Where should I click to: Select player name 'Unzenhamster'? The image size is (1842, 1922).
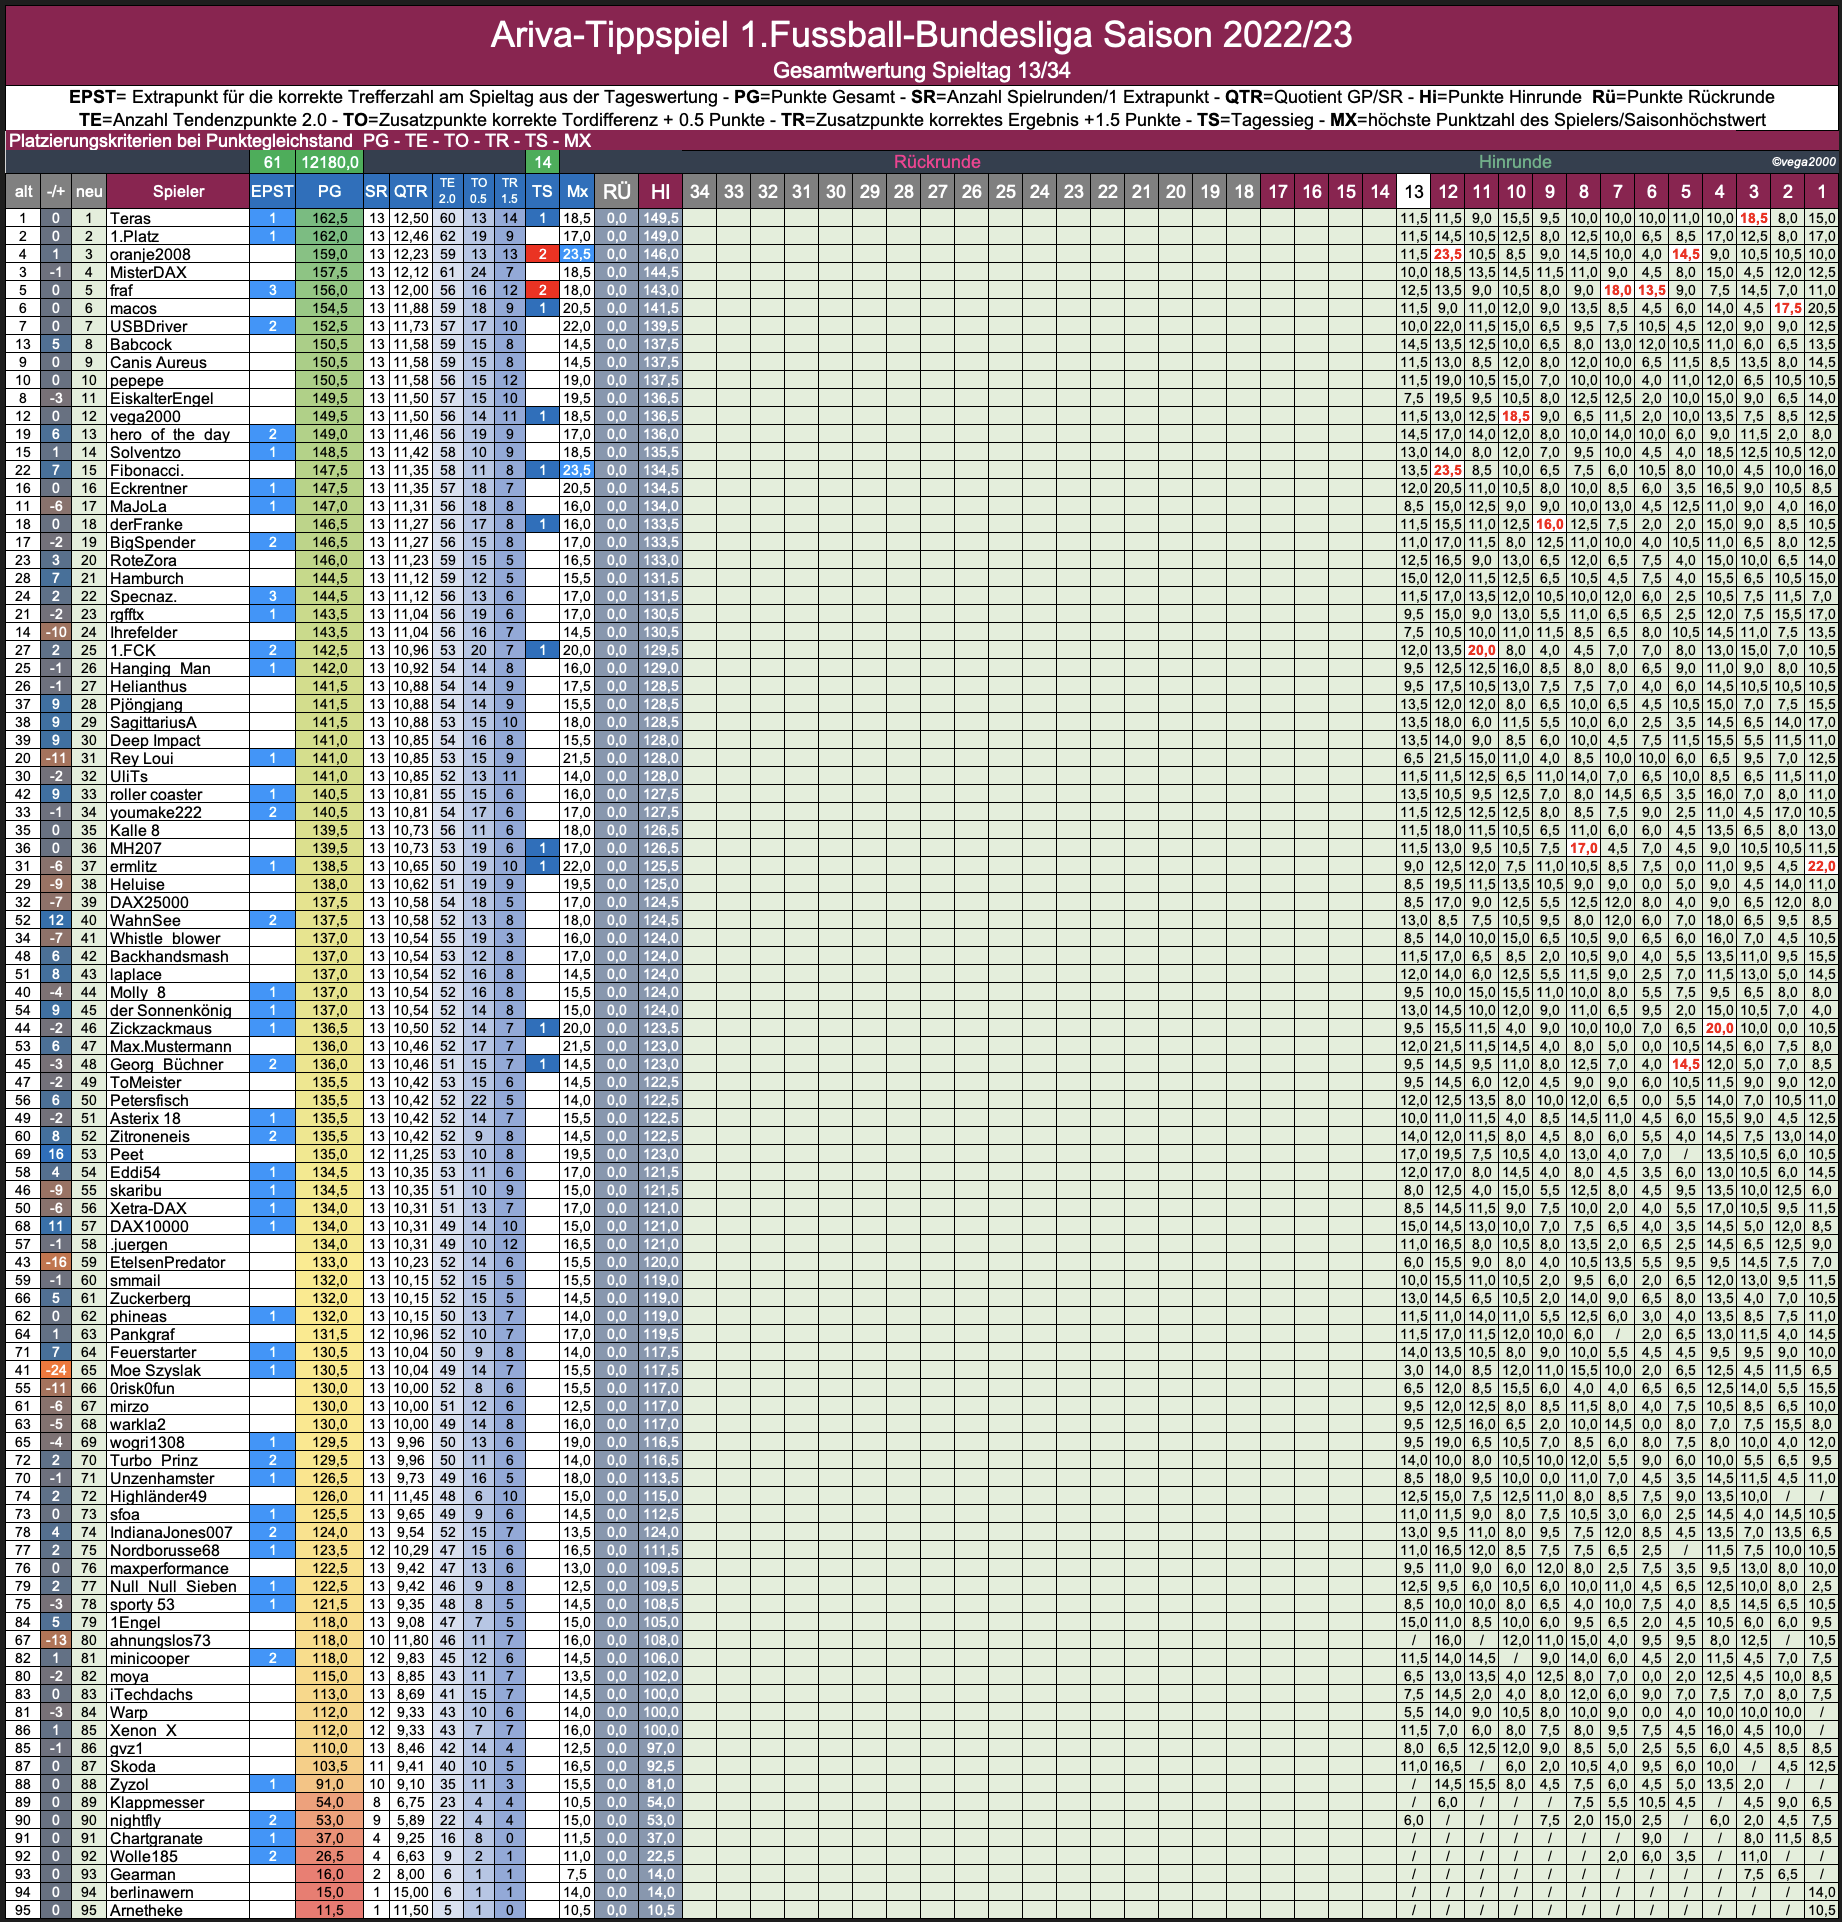[x=162, y=1478]
